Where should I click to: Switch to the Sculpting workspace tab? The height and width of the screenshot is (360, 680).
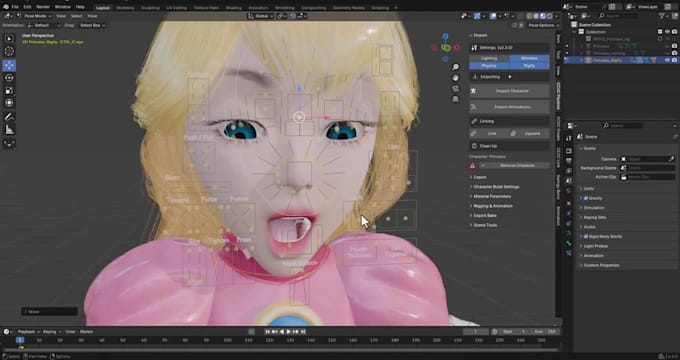tap(150, 8)
